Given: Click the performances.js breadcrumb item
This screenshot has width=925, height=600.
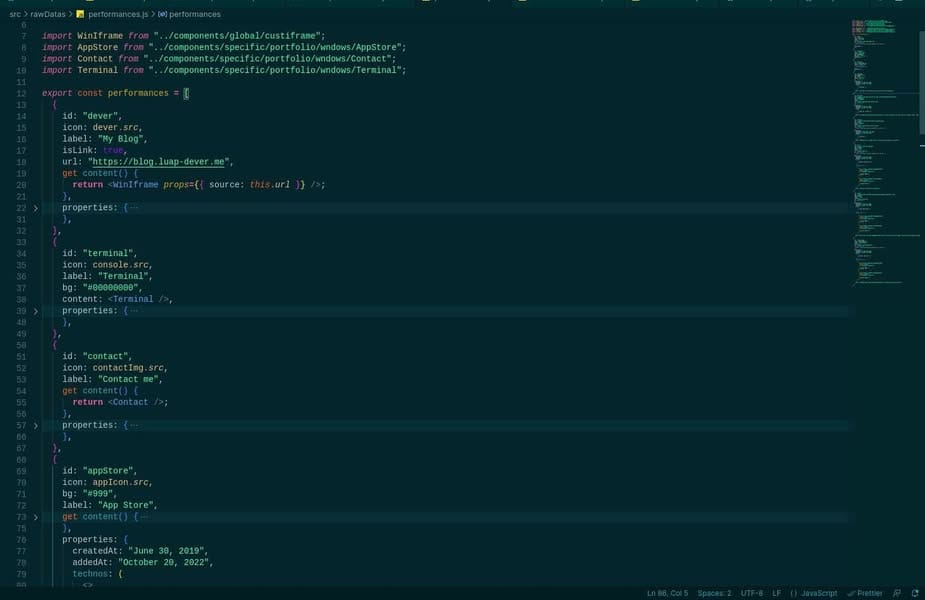Looking at the screenshot, I should pyautogui.click(x=118, y=14).
